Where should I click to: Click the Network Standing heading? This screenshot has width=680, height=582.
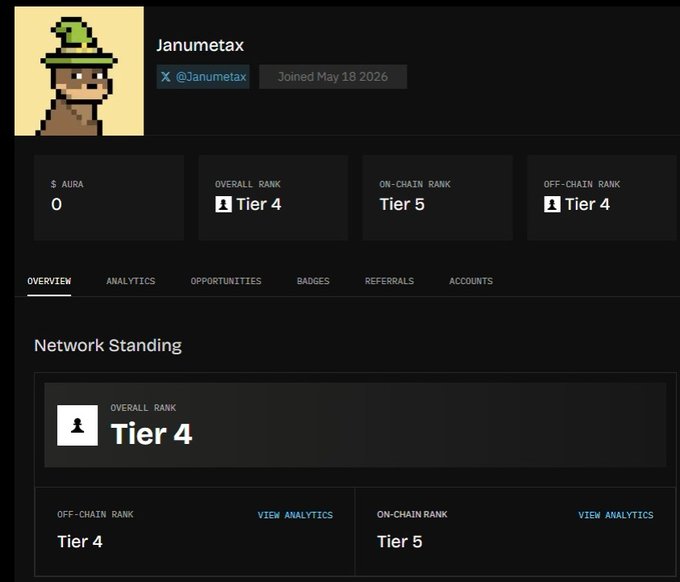(x=108, y=346)
